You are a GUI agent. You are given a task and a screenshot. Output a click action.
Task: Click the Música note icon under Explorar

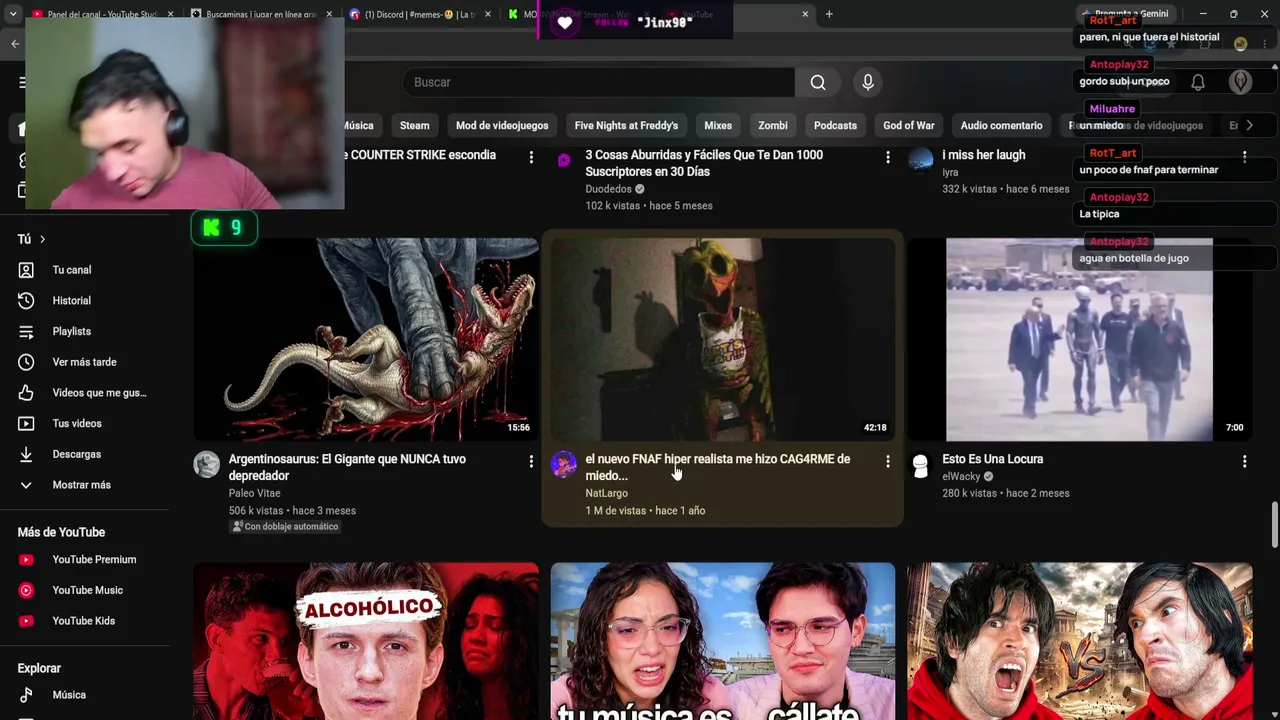pos(26,695)
